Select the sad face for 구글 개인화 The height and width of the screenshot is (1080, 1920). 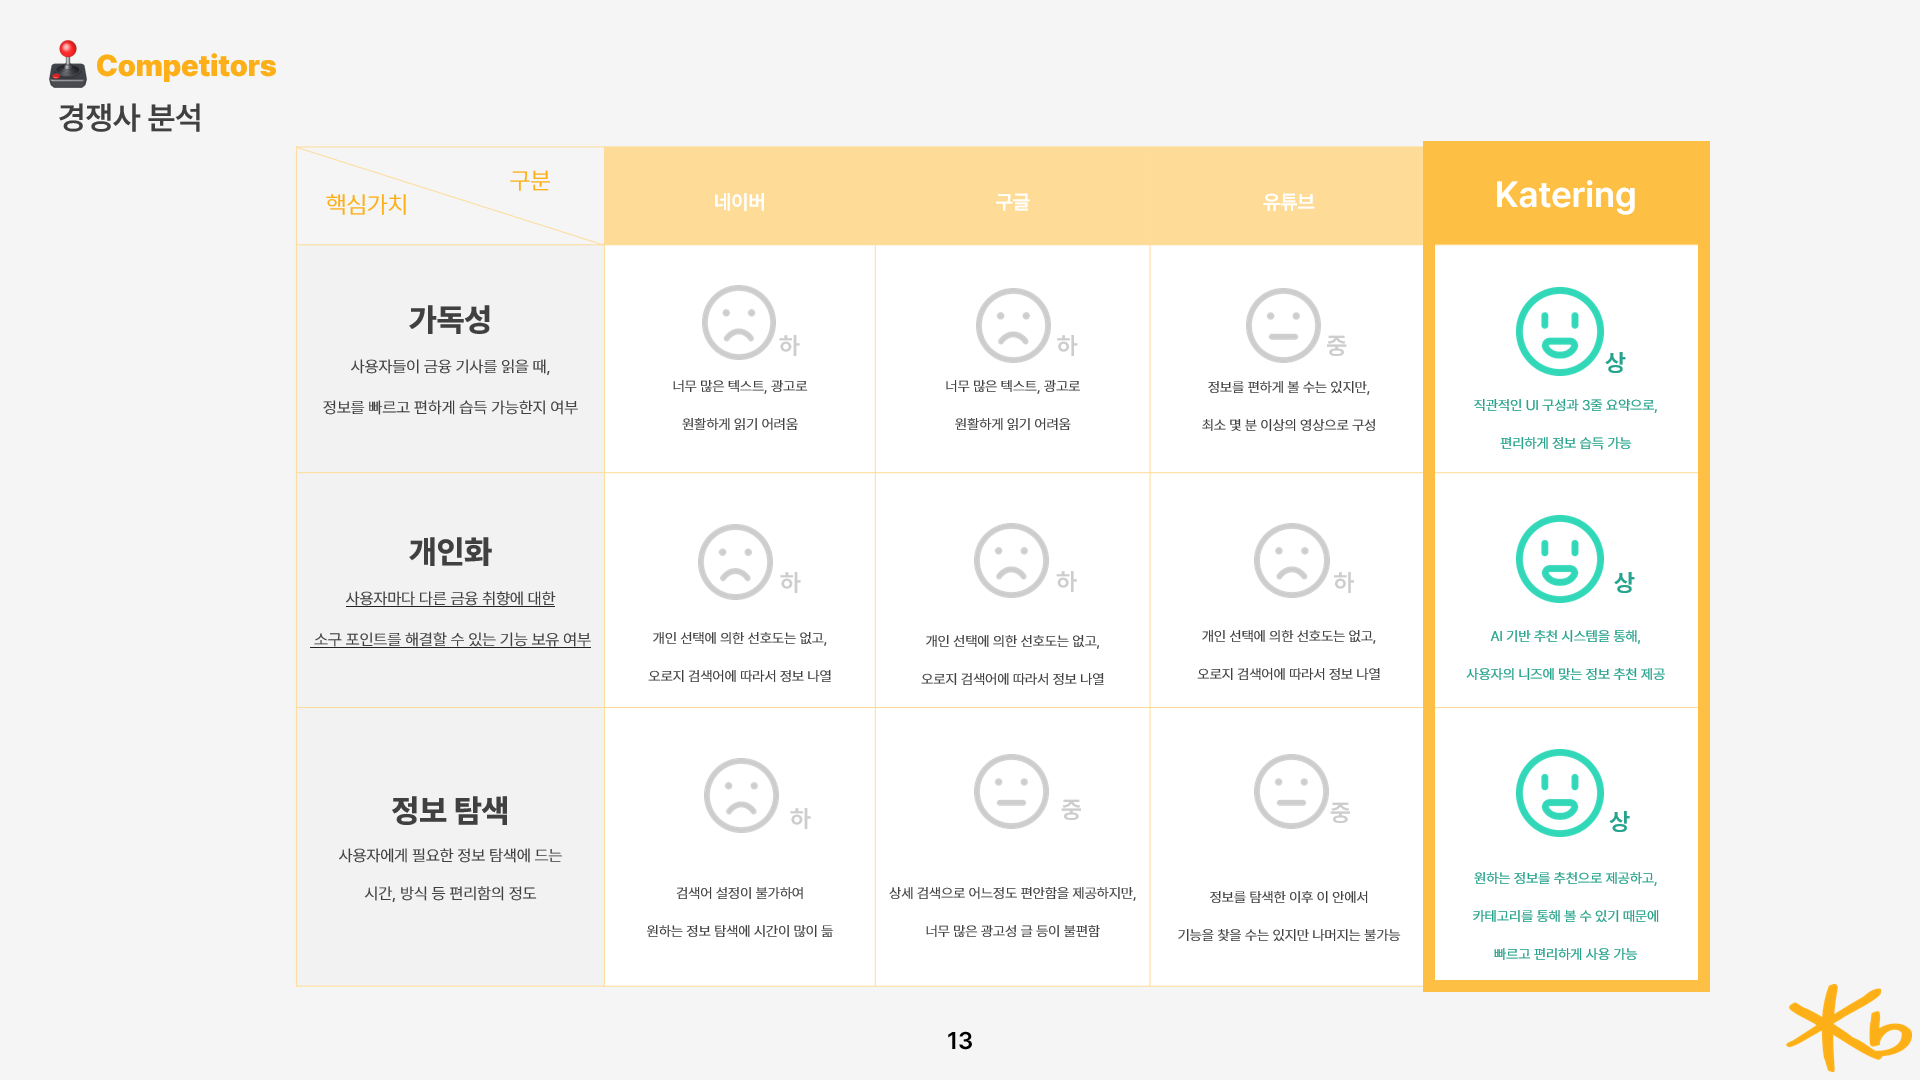point(1011,560)
